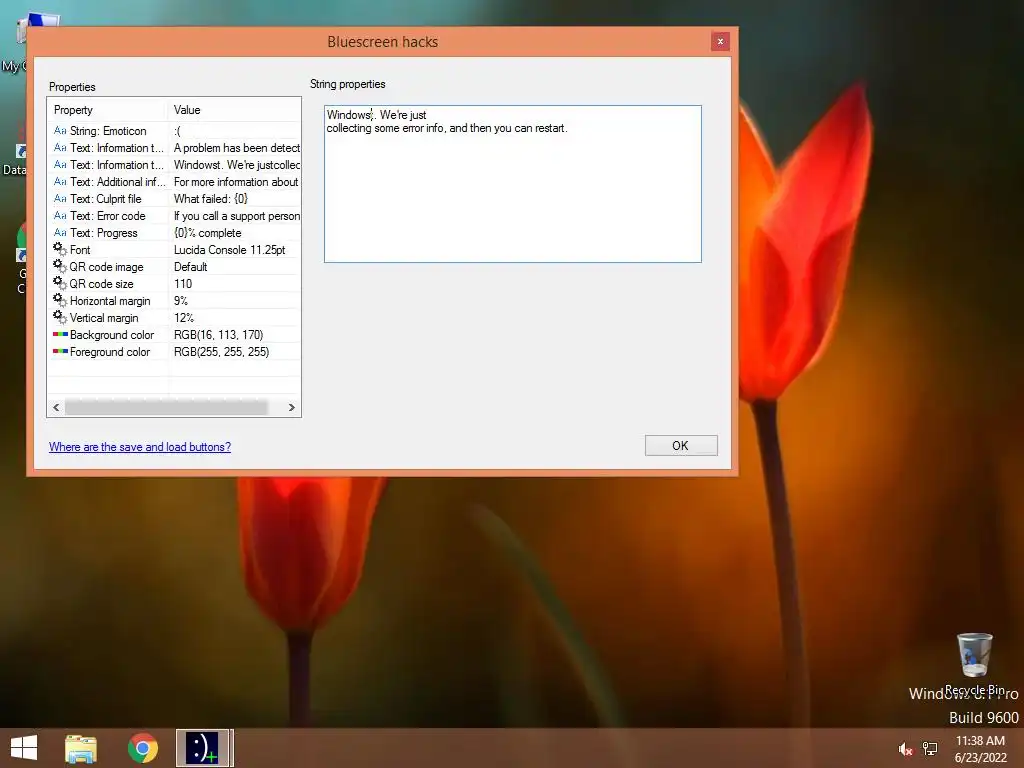The width and height of the screenshot is (1024, 768).
Task: Click value 'If you call a support person'
Action: 236,216
